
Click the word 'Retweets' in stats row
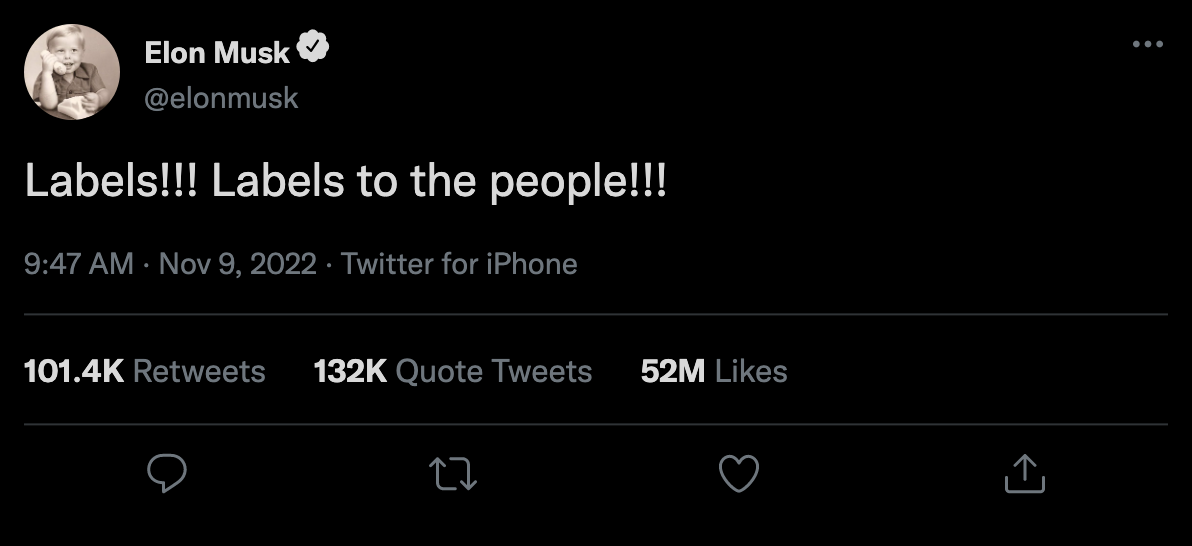tap(199, 372)
